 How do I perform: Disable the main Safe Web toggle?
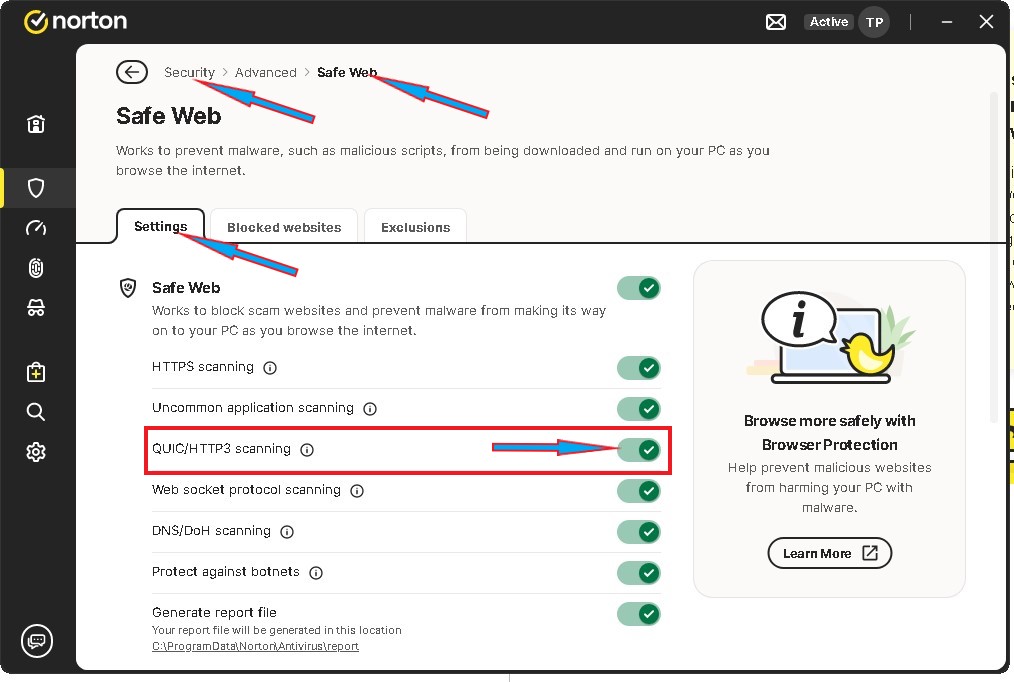point(639,288)
